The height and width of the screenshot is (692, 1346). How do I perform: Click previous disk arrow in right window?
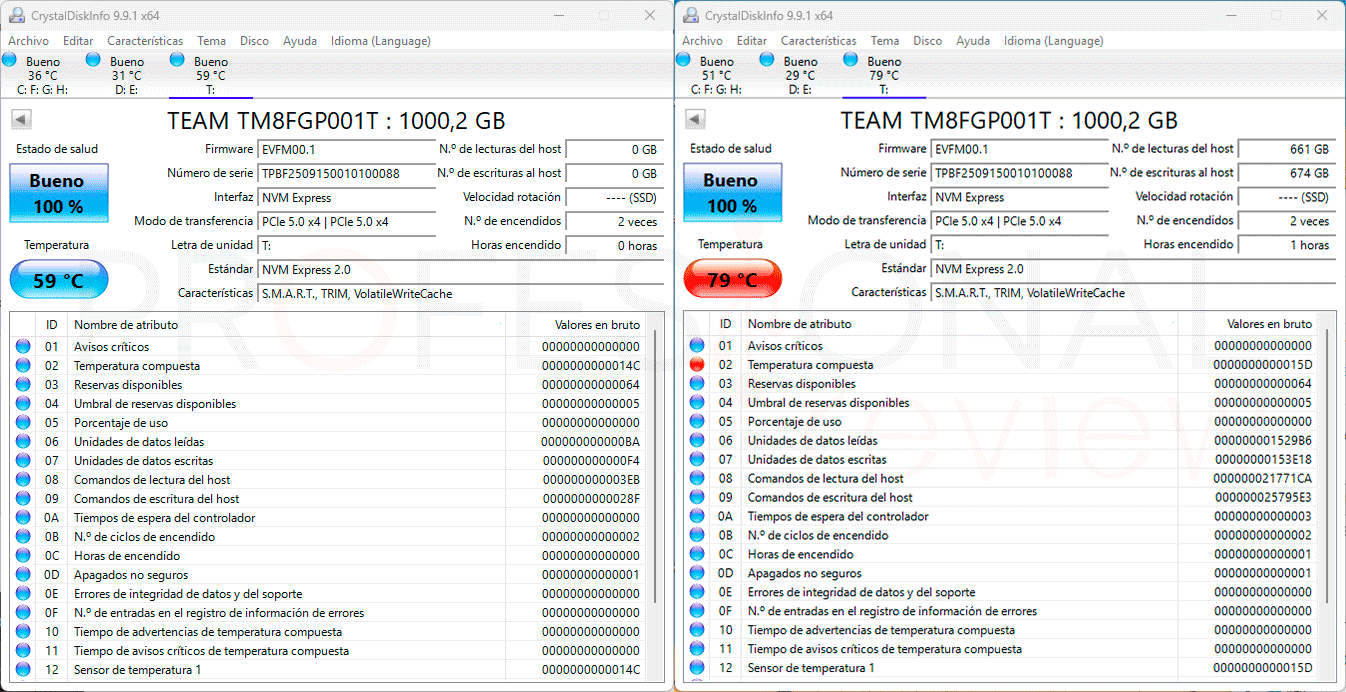coord(694,120)
